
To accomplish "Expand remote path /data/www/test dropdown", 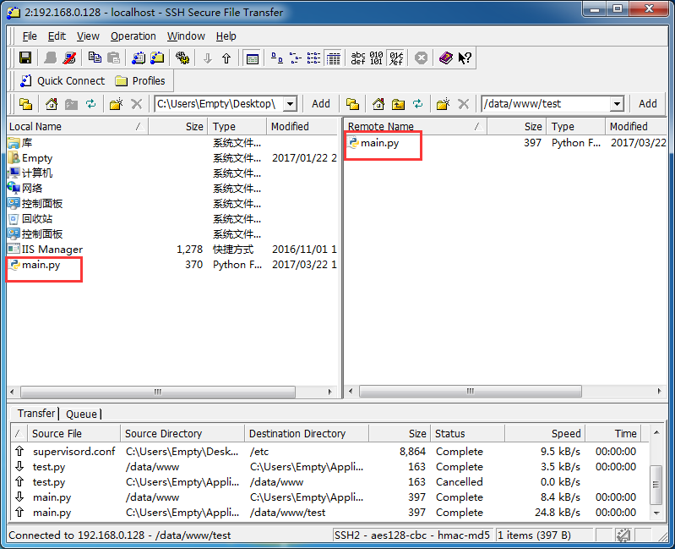I will [x=617, y=104].
